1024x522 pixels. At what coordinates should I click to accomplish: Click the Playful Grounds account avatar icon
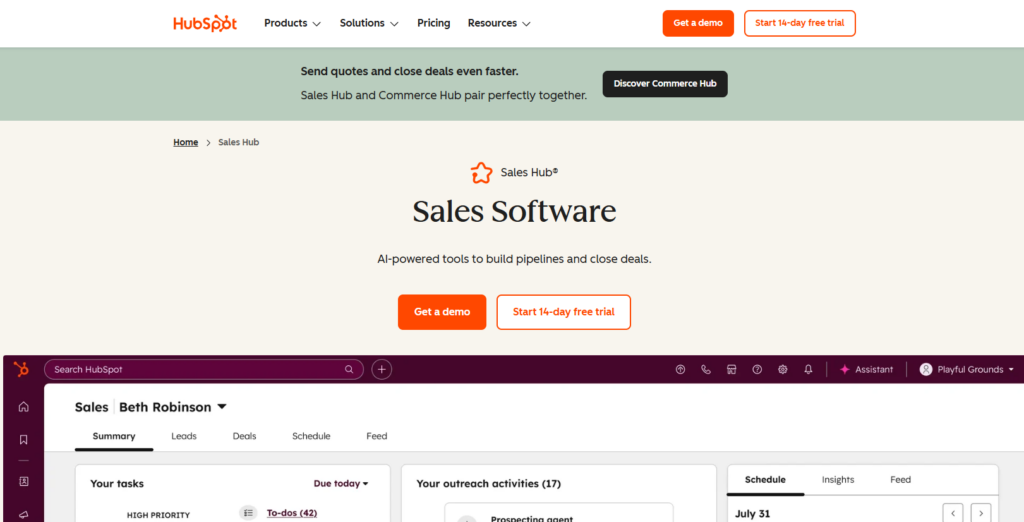(925, 370)
